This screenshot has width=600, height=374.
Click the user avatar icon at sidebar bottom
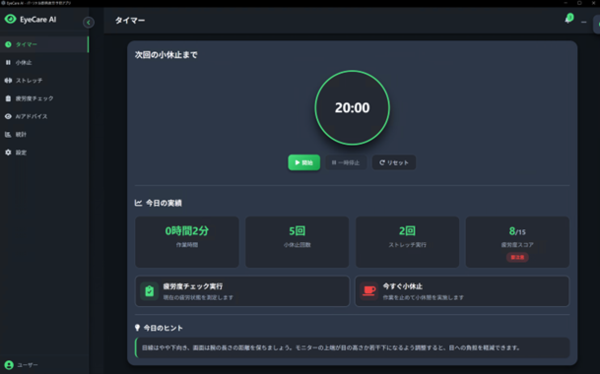pyautogui.click(x=9, y=365)
